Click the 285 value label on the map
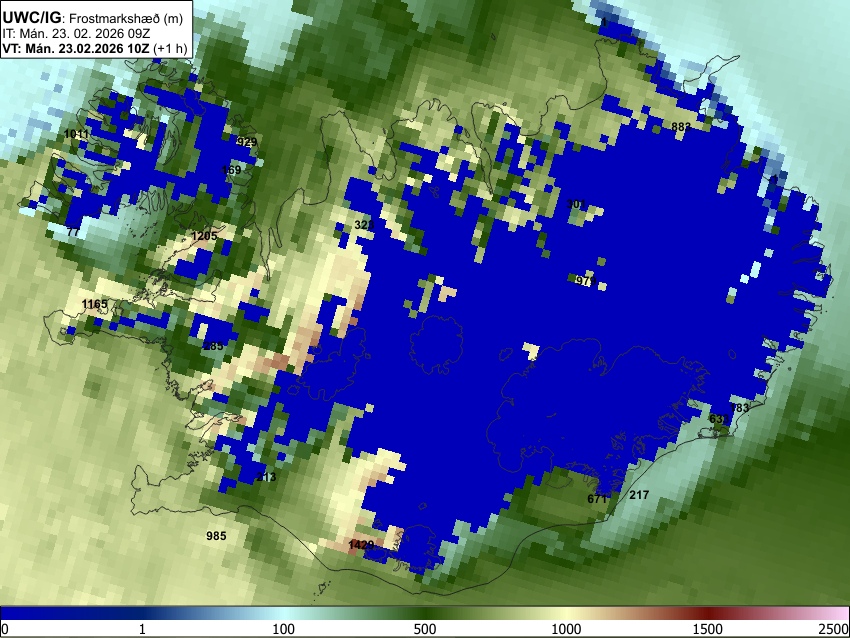 pyautogui.click(x=214, y=346)
